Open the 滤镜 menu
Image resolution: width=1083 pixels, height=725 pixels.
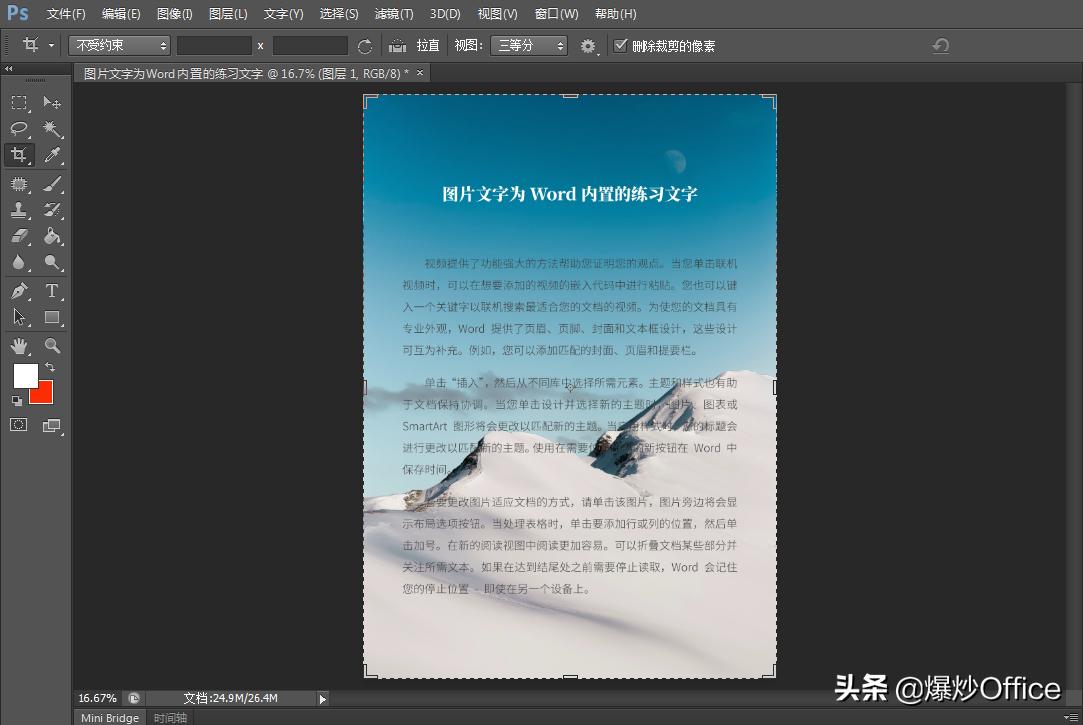[394, 13]
